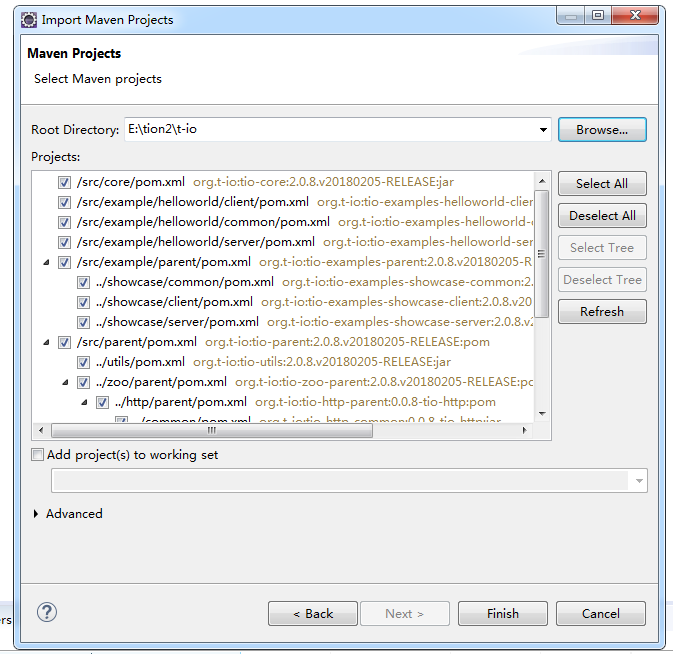The image size is (673, 654).
Task: Collapse the /src/example/parent/pom.xml tree node
Action: click(46, 262)
